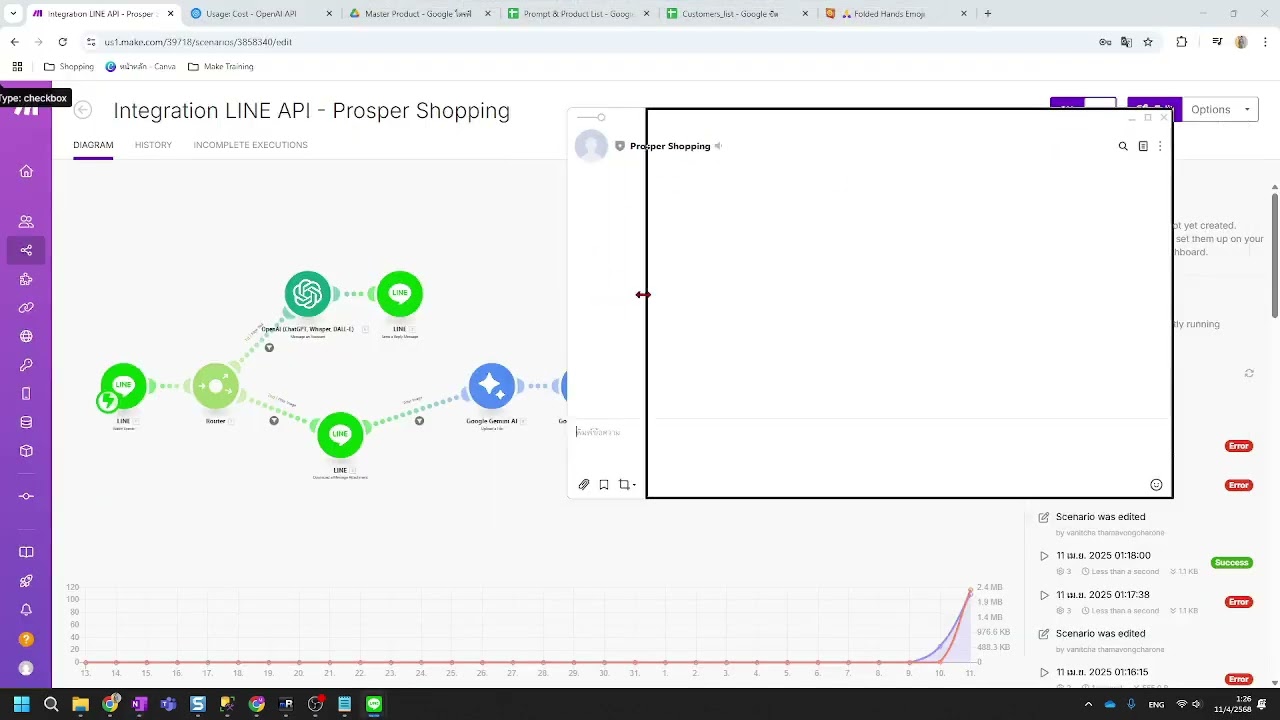
Task: Open the Shopping bookmark folder
Action: [x=68, y=67]
